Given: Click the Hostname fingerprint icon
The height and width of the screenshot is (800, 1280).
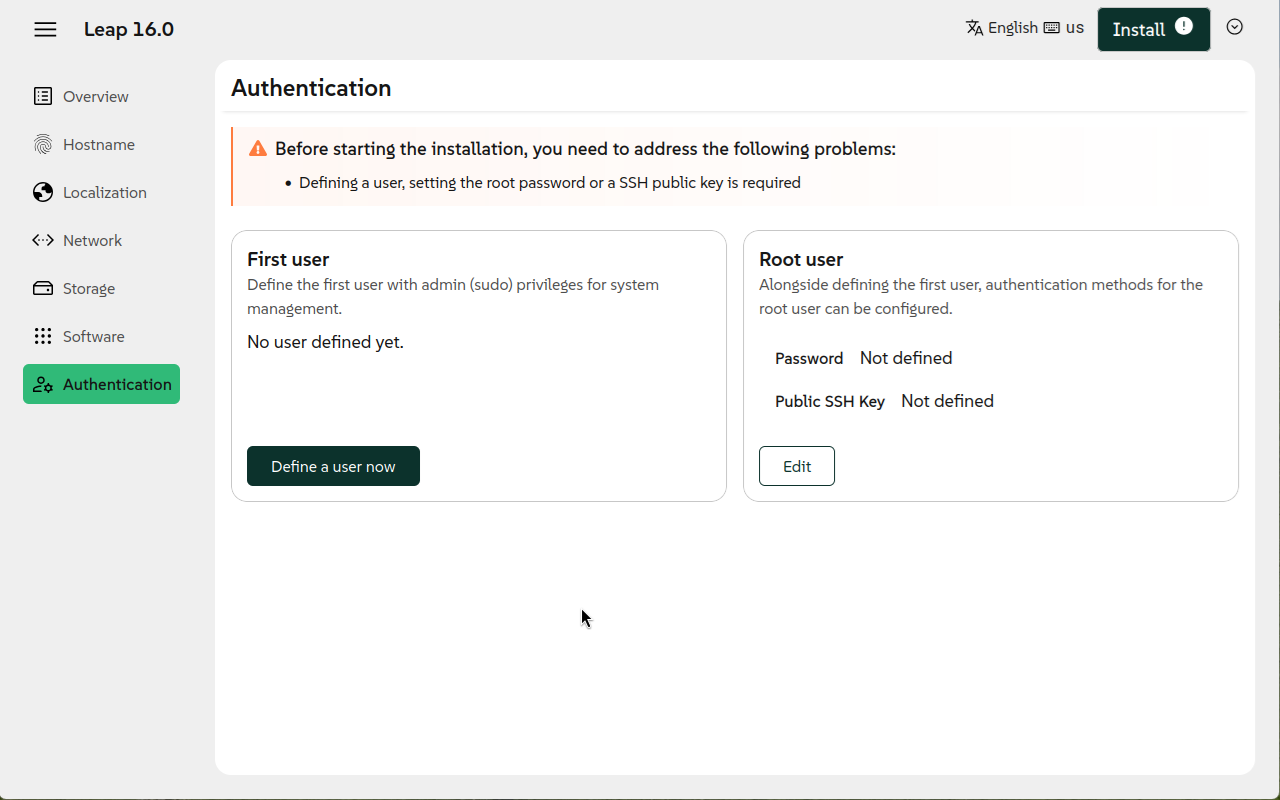Looking at the screenshot, I should (x=43, y=145).
